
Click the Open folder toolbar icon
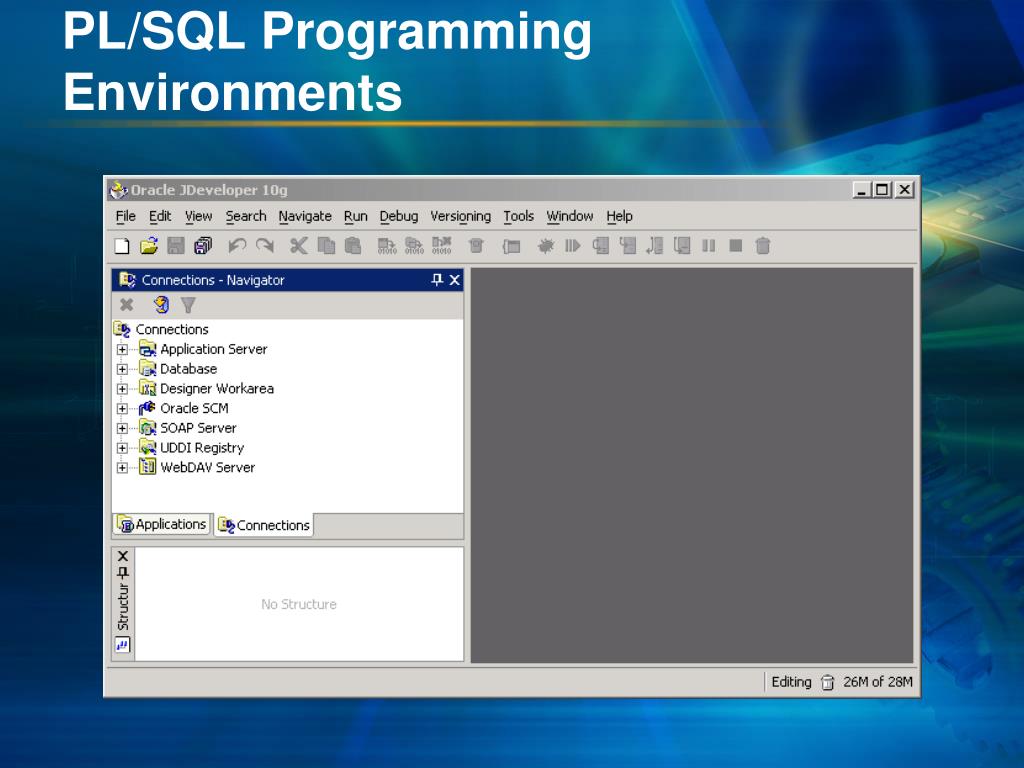149,246
